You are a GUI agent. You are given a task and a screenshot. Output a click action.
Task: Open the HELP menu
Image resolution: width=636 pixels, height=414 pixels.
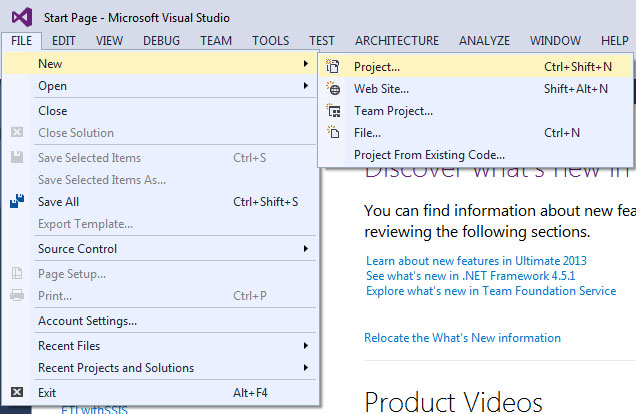(615, 41)
